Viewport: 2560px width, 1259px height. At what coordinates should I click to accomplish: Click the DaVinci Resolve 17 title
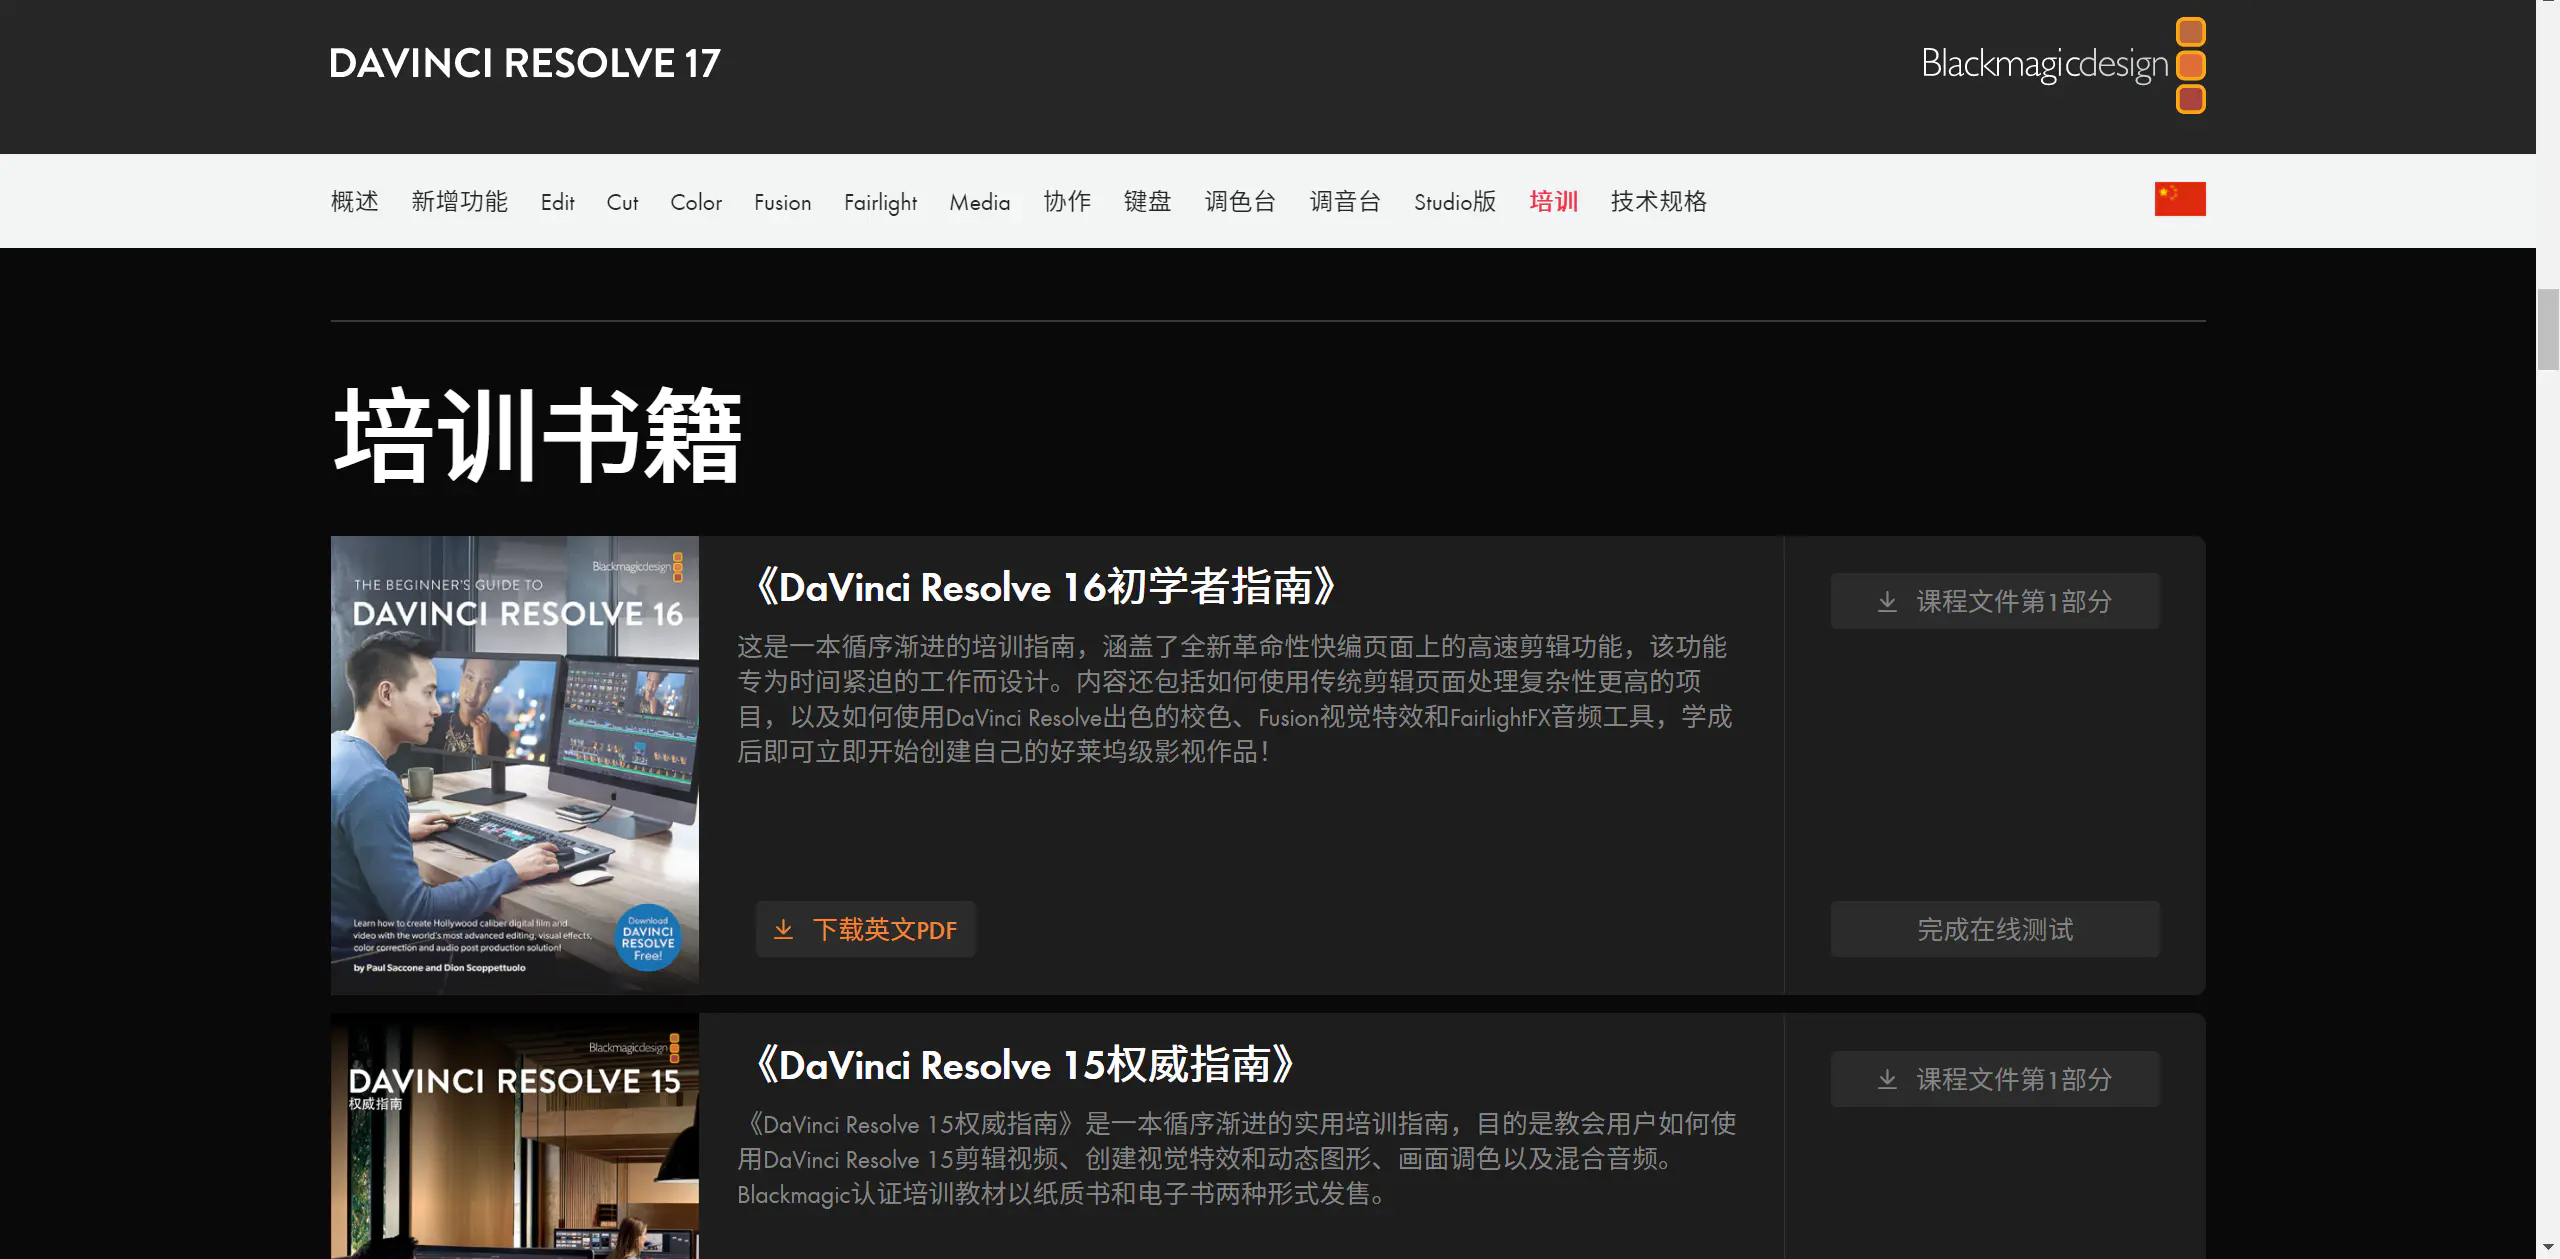click(x=525, y=63)
